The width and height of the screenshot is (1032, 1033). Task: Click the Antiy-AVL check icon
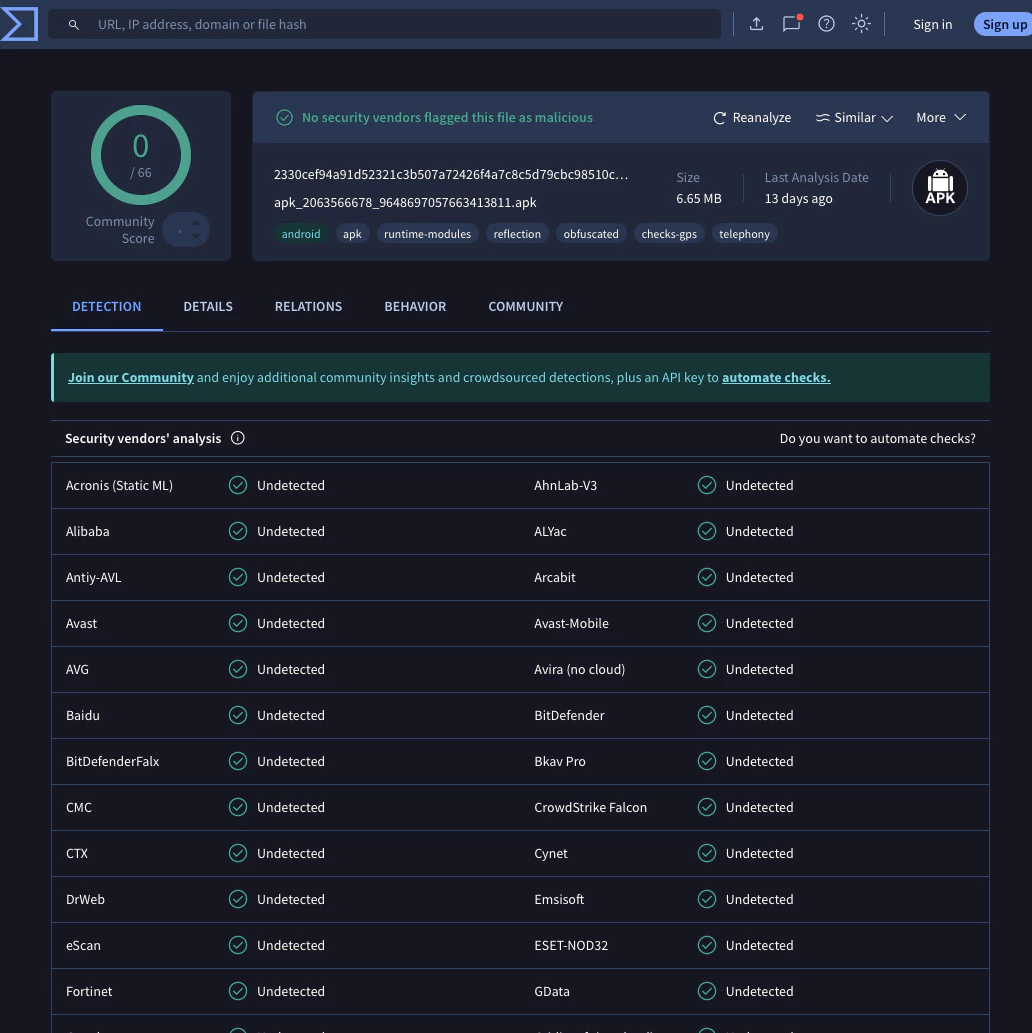(238, 577)
